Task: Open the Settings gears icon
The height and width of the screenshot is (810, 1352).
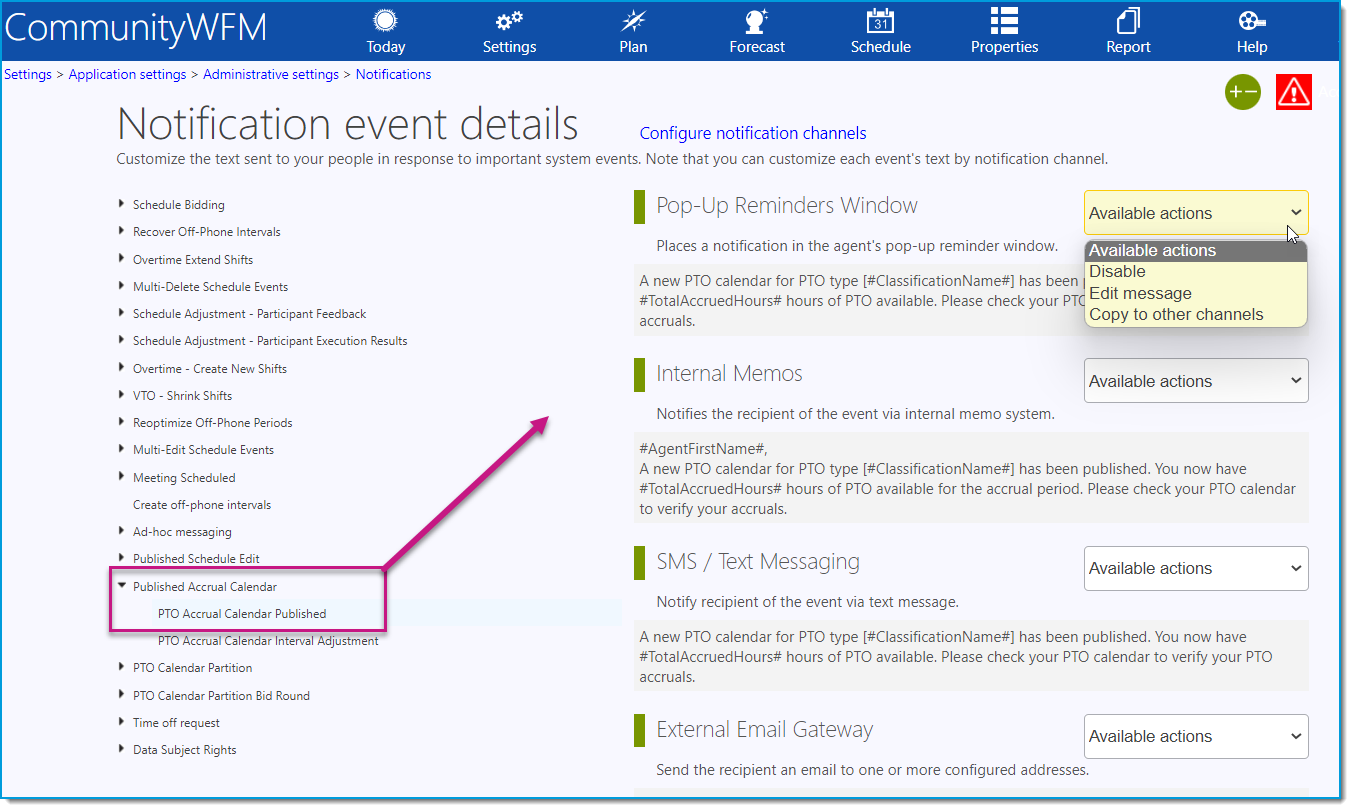Action: coord(509,21)
